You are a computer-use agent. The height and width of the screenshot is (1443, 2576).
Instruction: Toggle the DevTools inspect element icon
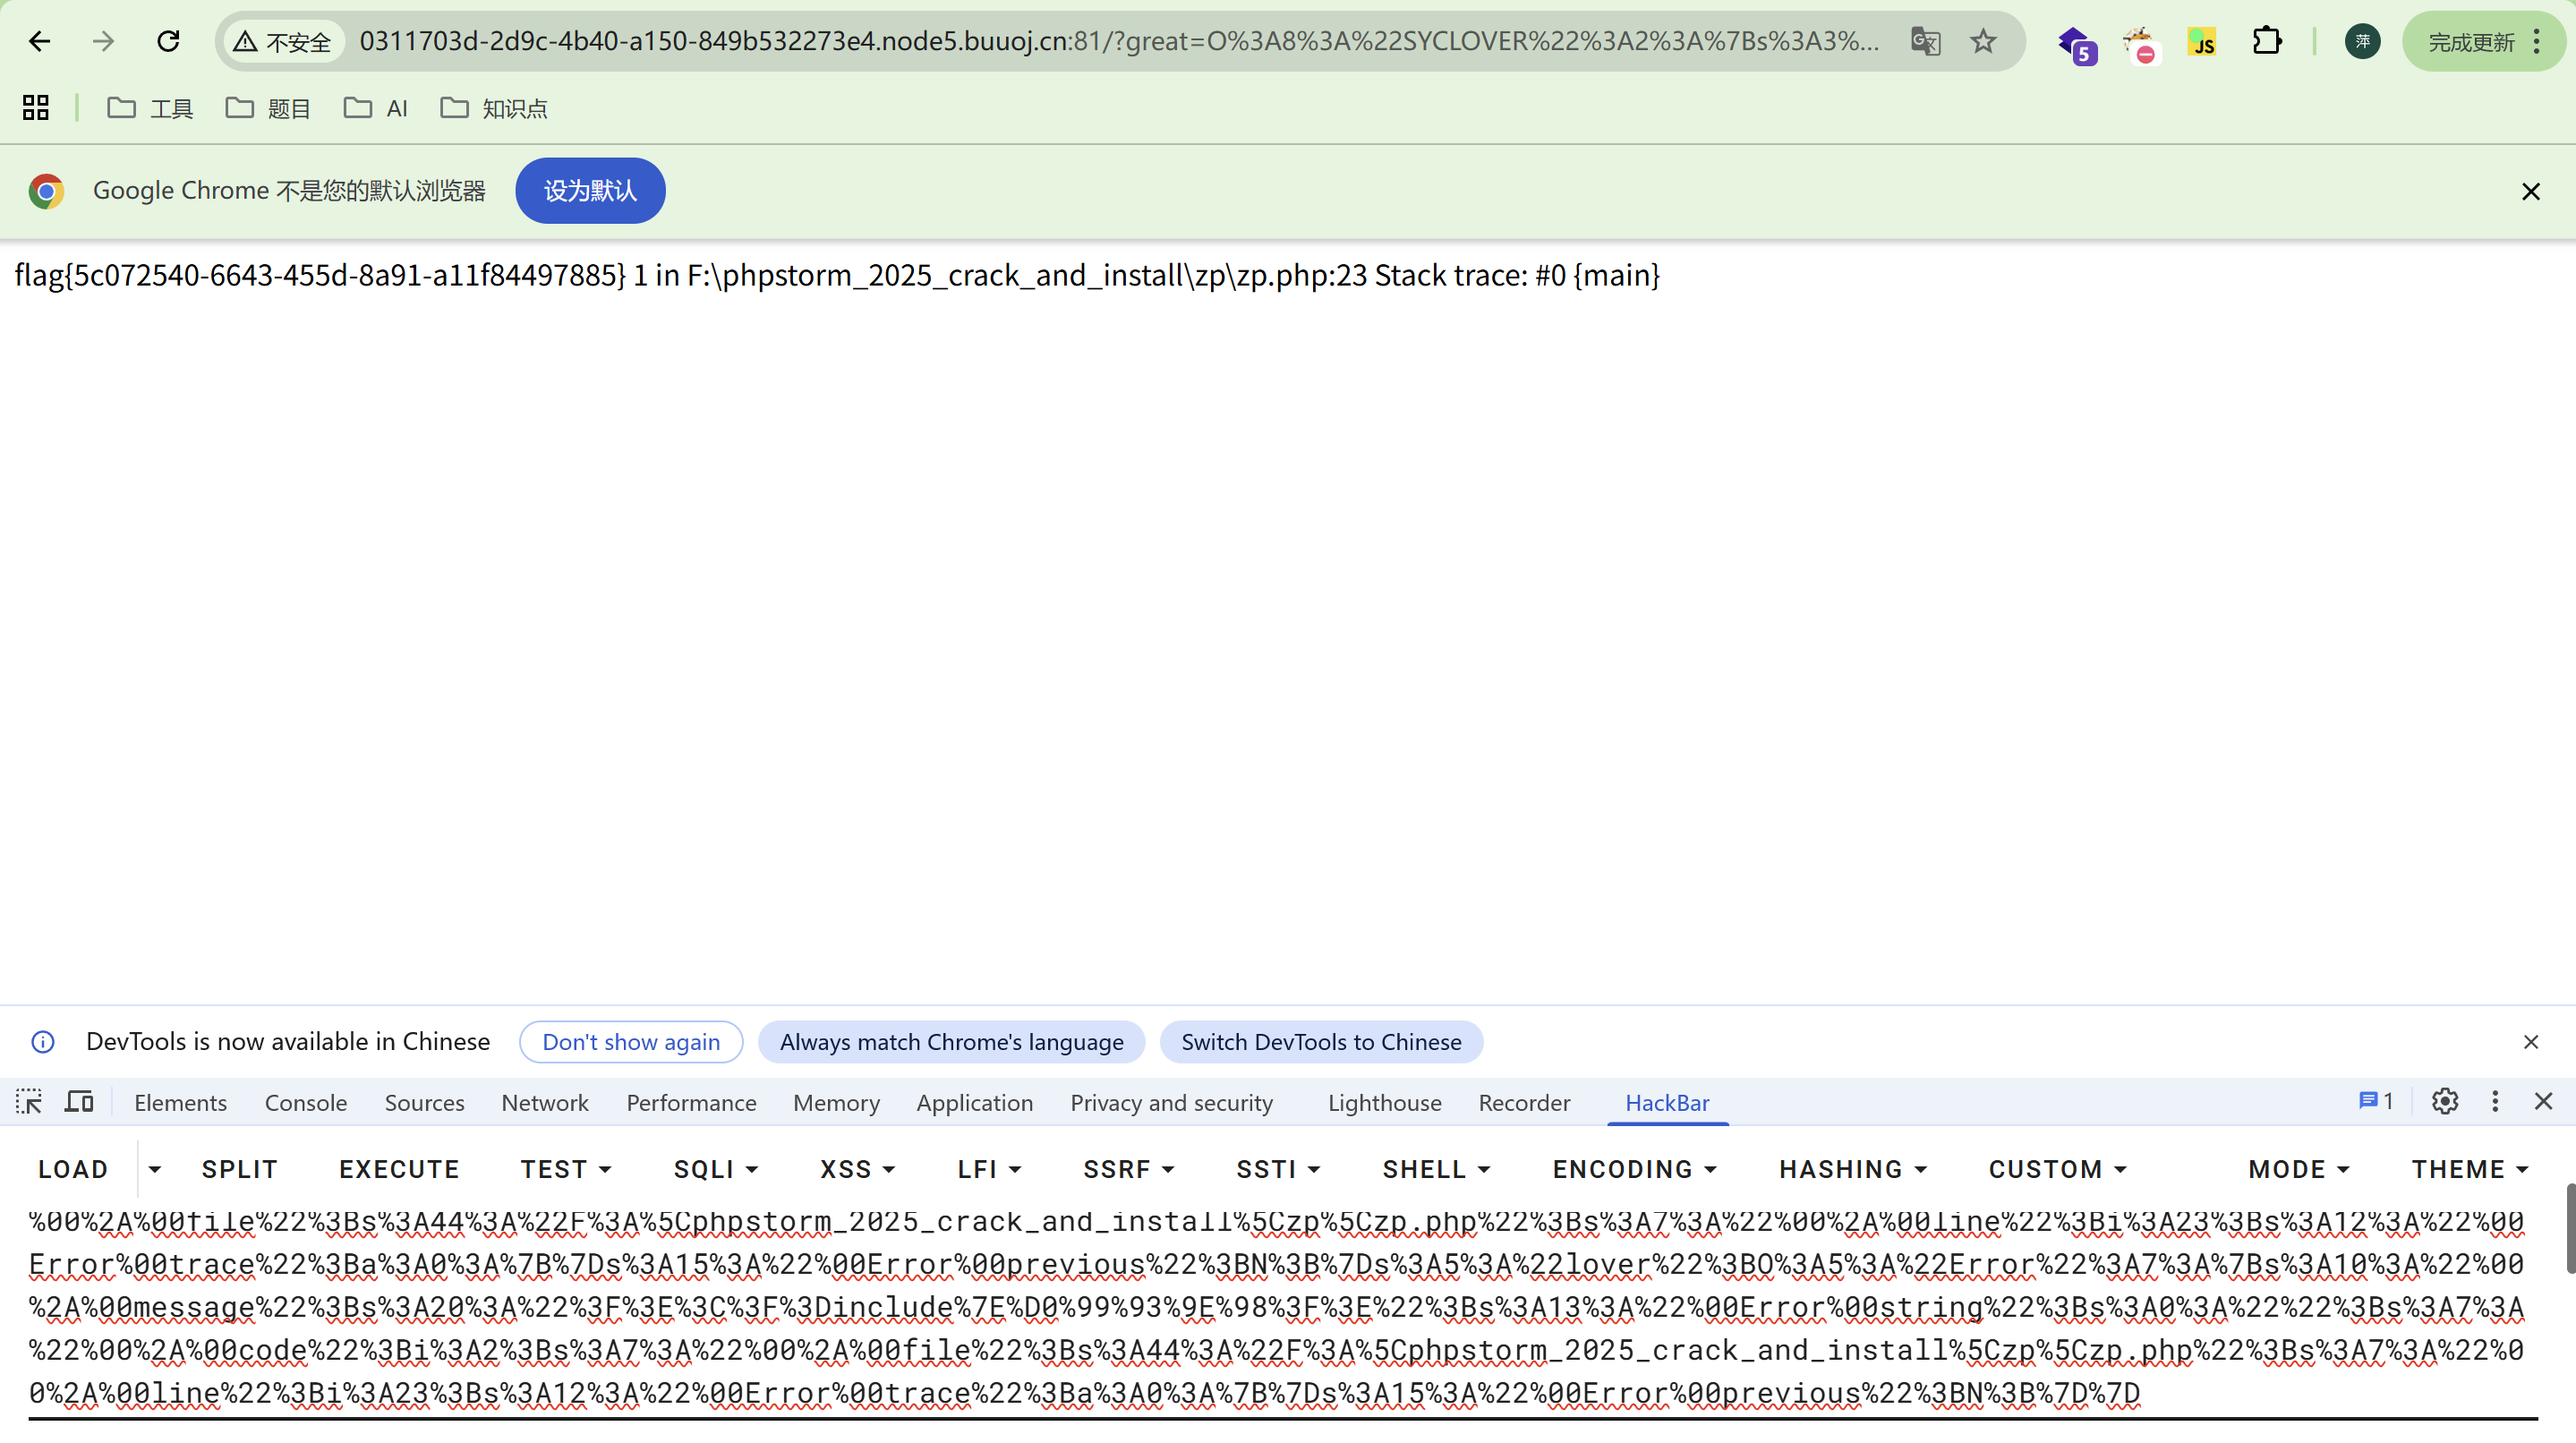[29, 1102]
